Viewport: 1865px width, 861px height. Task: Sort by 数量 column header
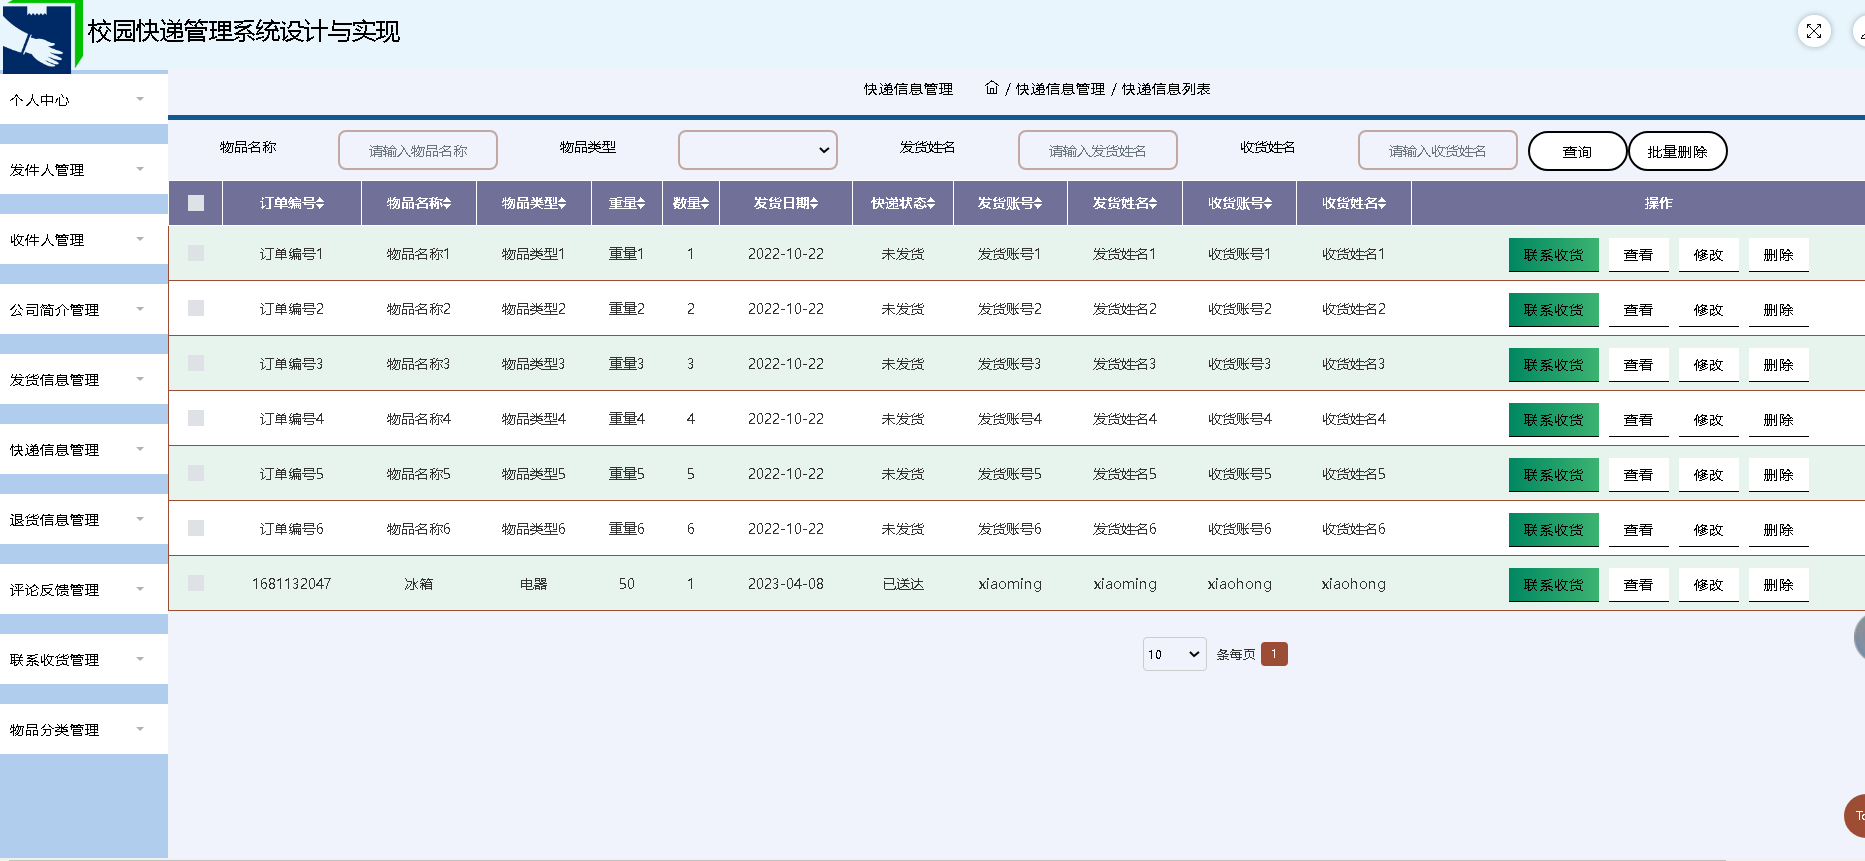point(691,203)
